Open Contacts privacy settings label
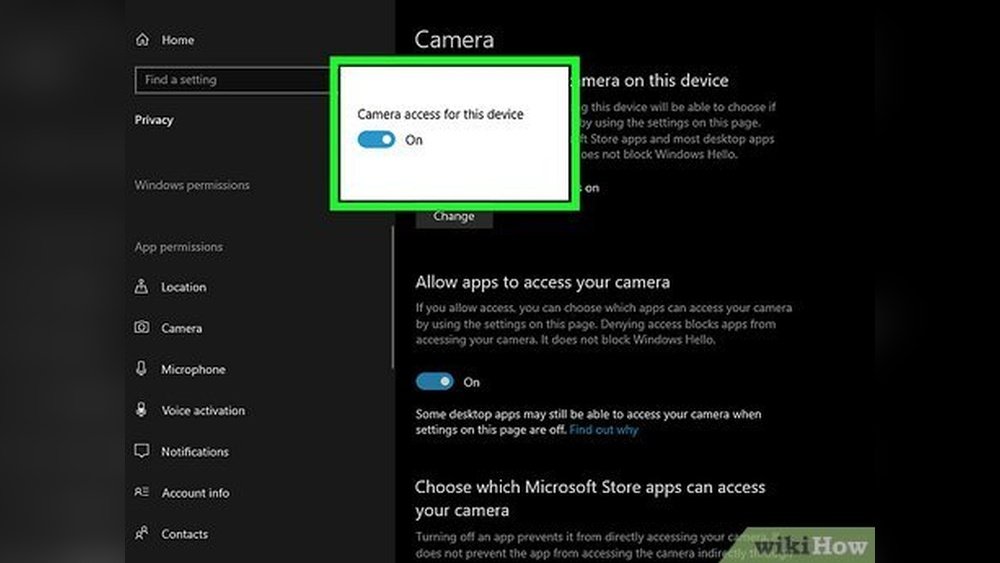 click(184, 534)
